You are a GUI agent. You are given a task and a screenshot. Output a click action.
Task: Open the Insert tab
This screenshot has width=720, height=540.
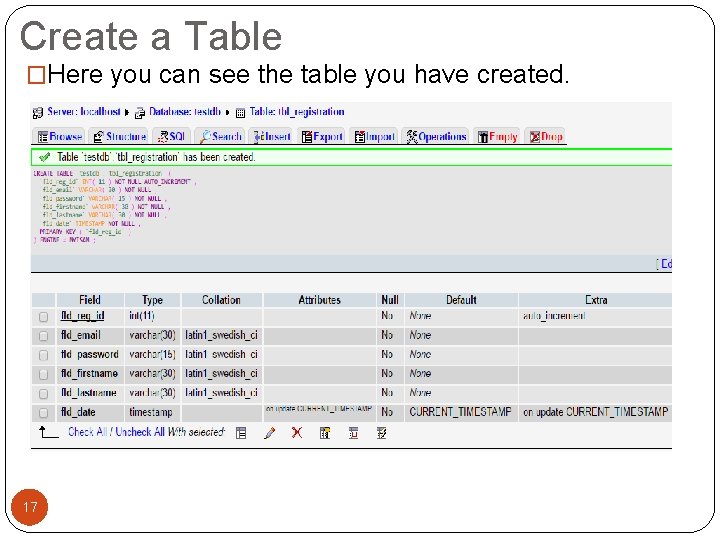[272, 136]
